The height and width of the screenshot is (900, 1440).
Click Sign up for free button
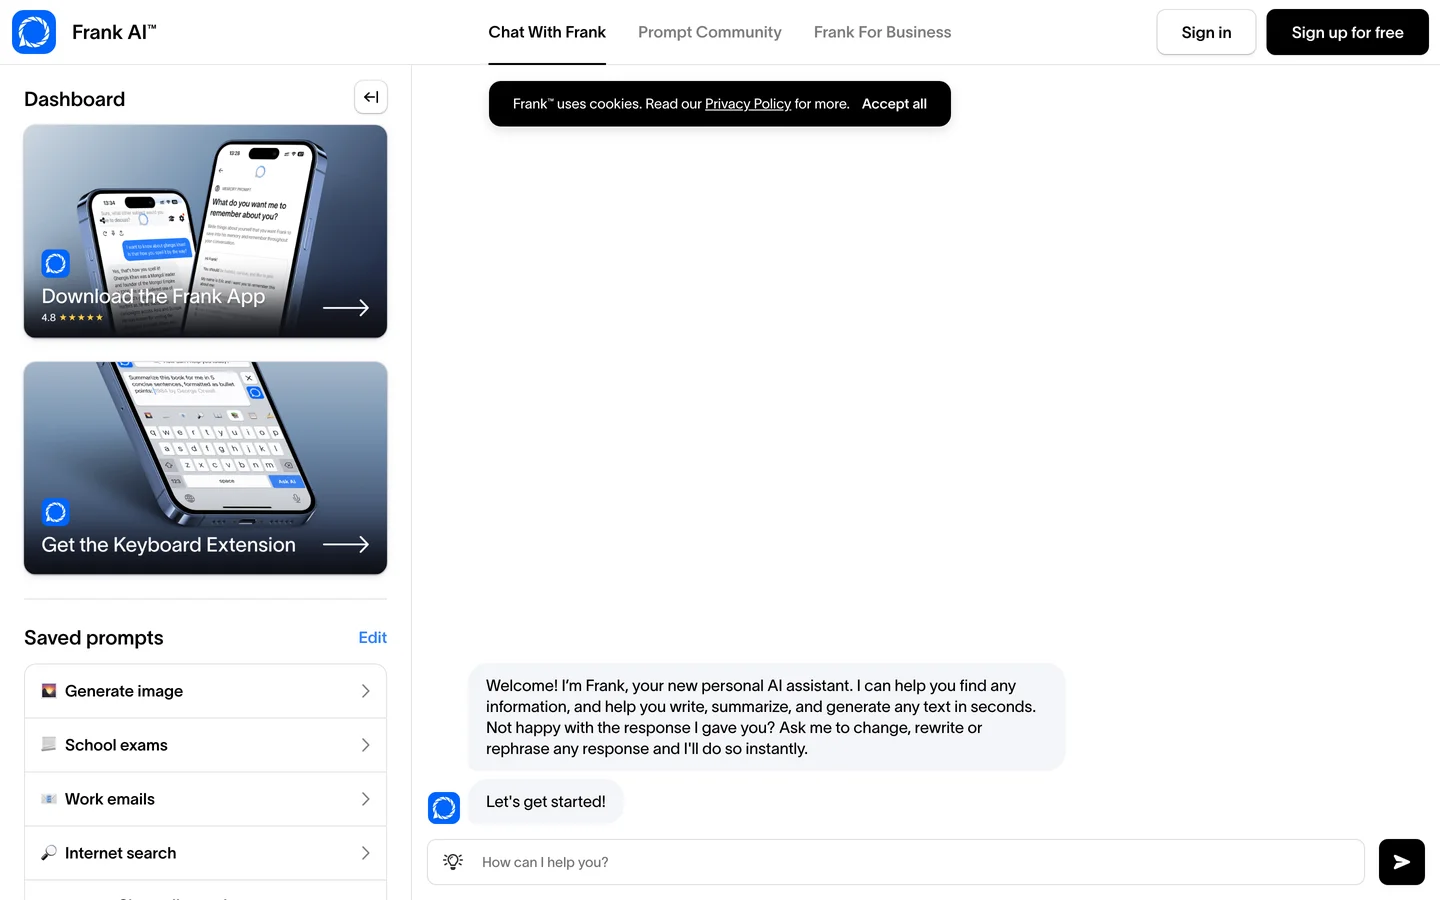(1347, 32)
